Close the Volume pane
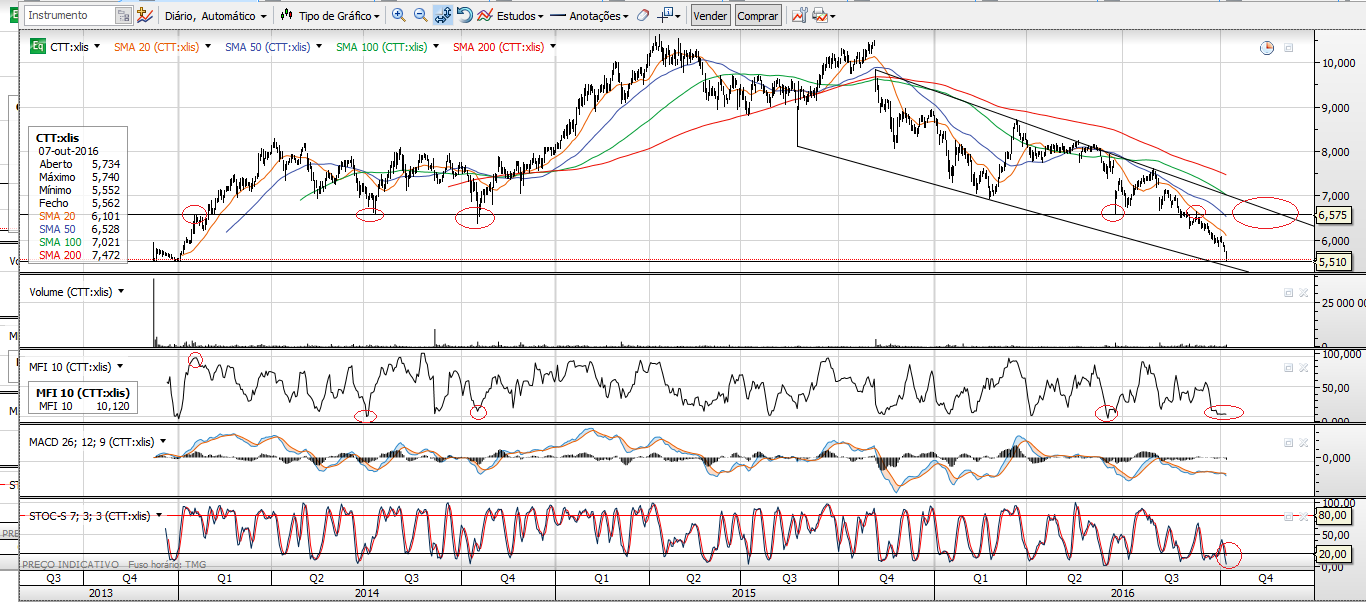The image size is (1366, 602). pos(1303,292)
